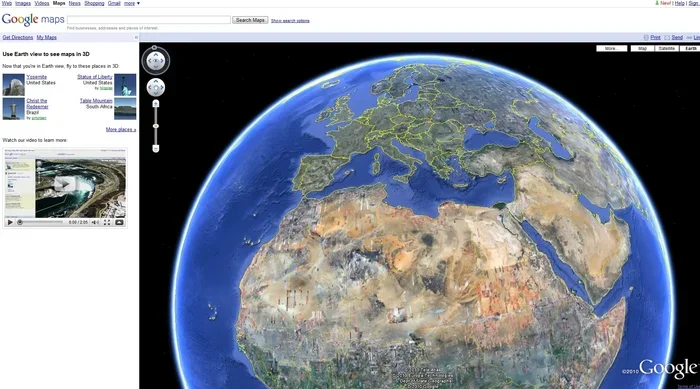Screen dimensions: 700x389
Task: Click the Maps item in the top navigation
Action: [59, 3]
